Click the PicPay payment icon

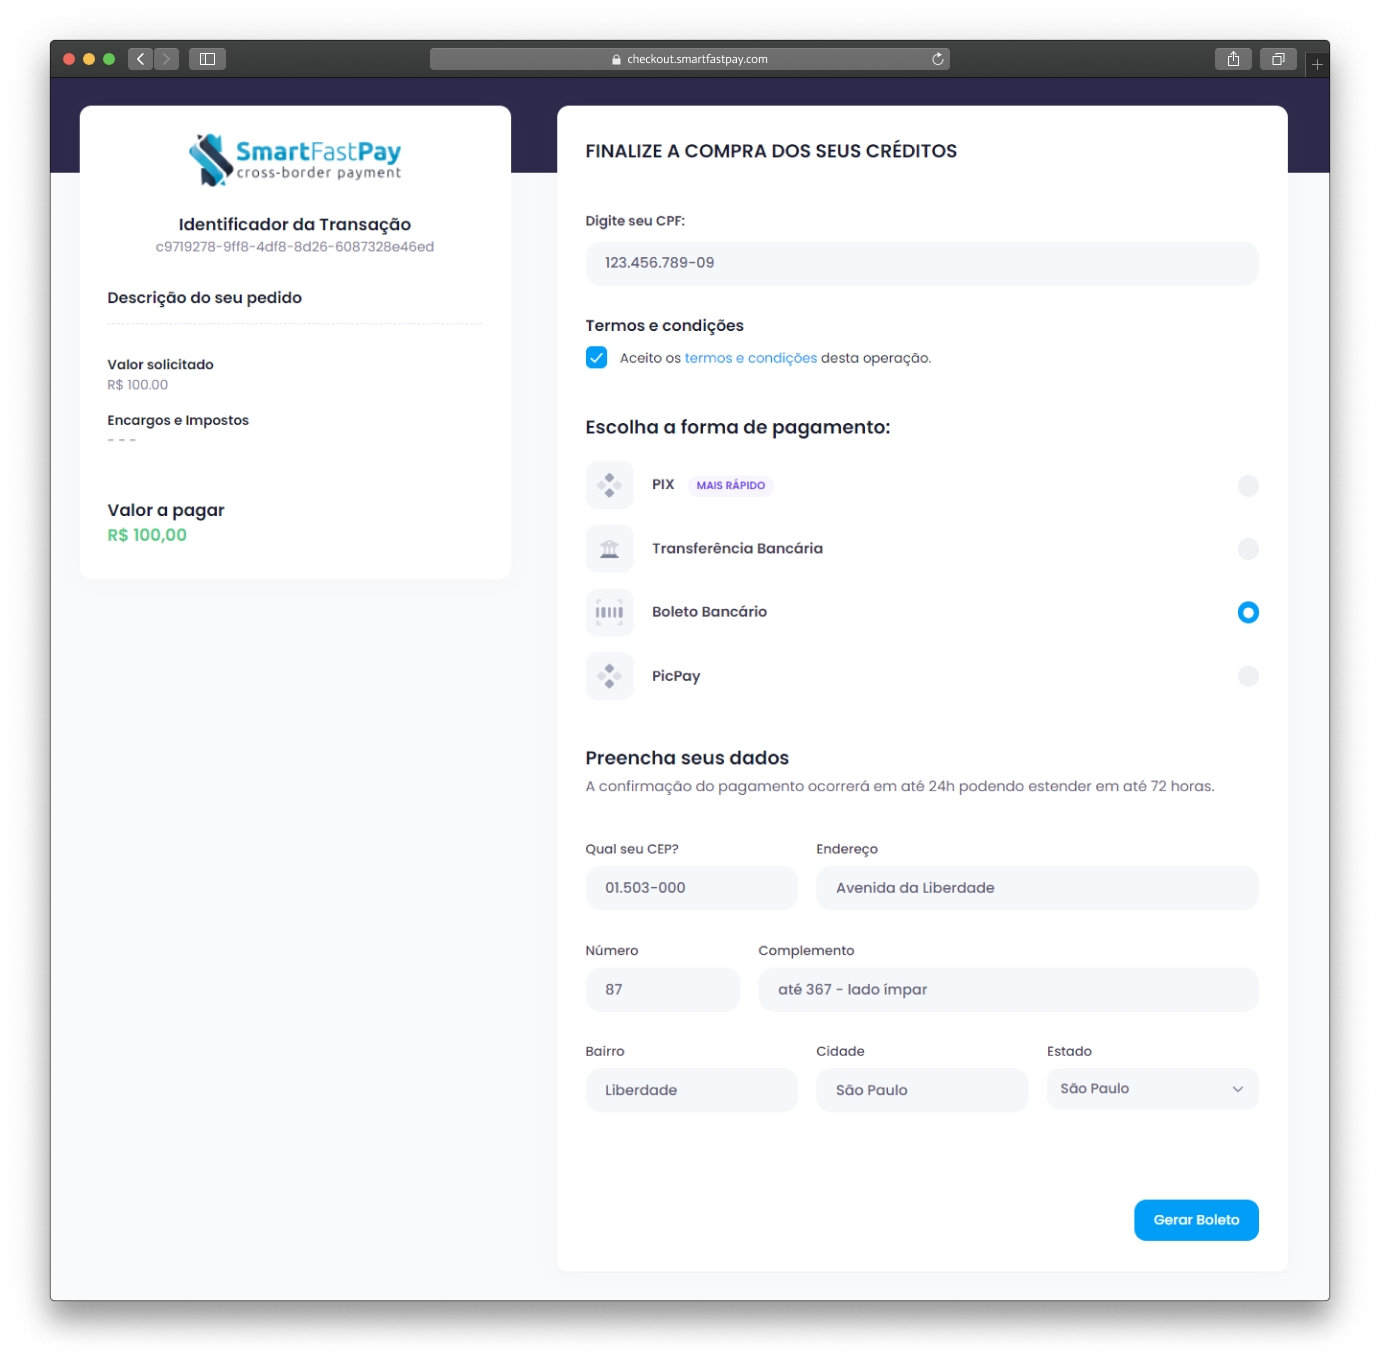pos(609,676)
